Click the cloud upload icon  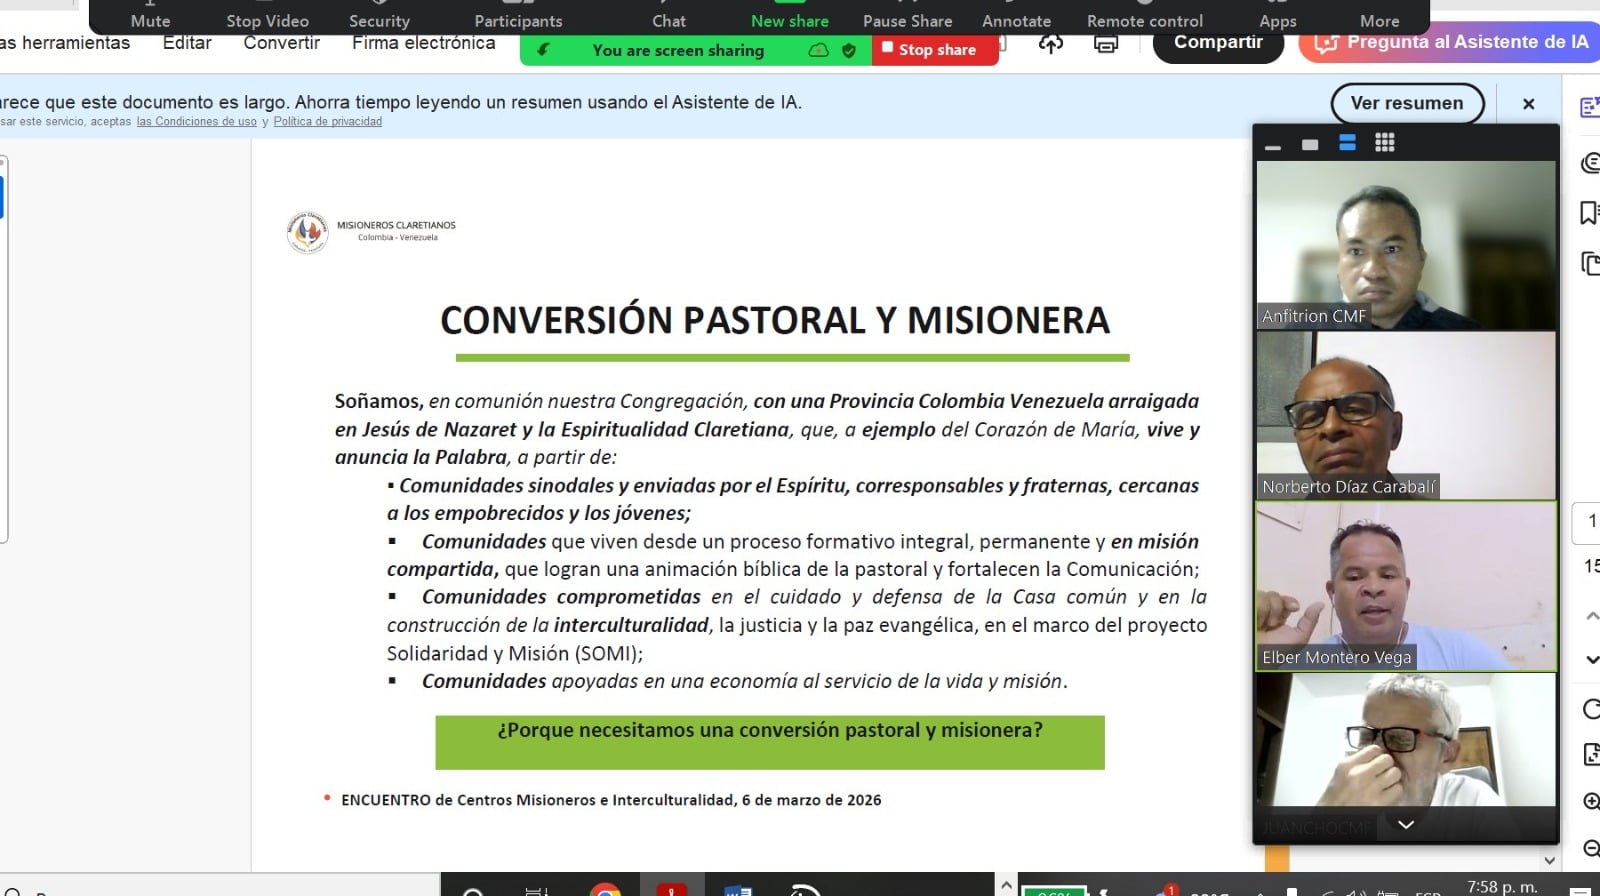point(1051,44)
